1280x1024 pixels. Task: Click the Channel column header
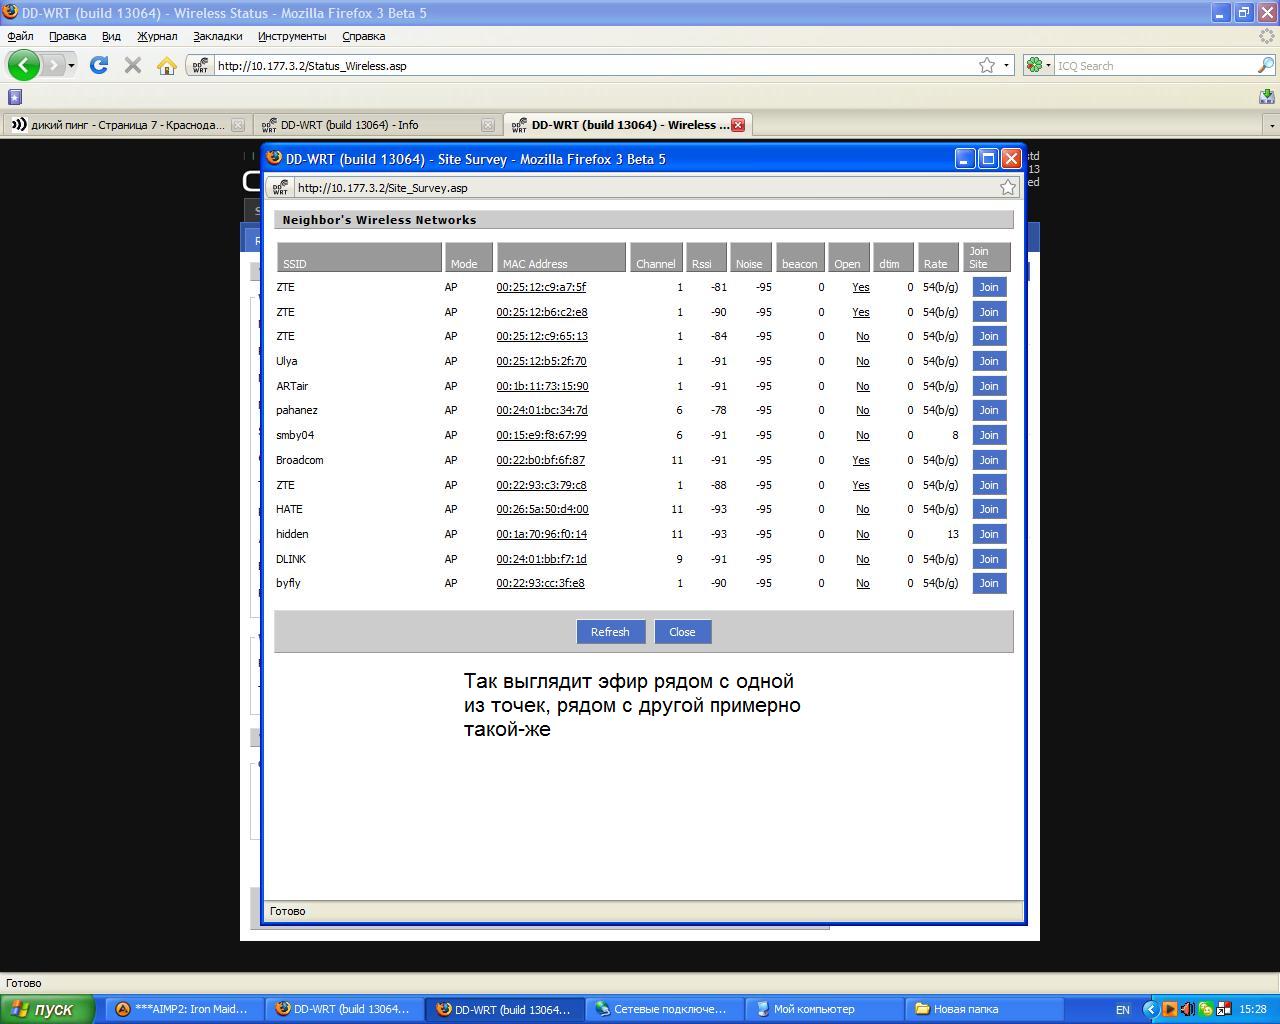656,257
